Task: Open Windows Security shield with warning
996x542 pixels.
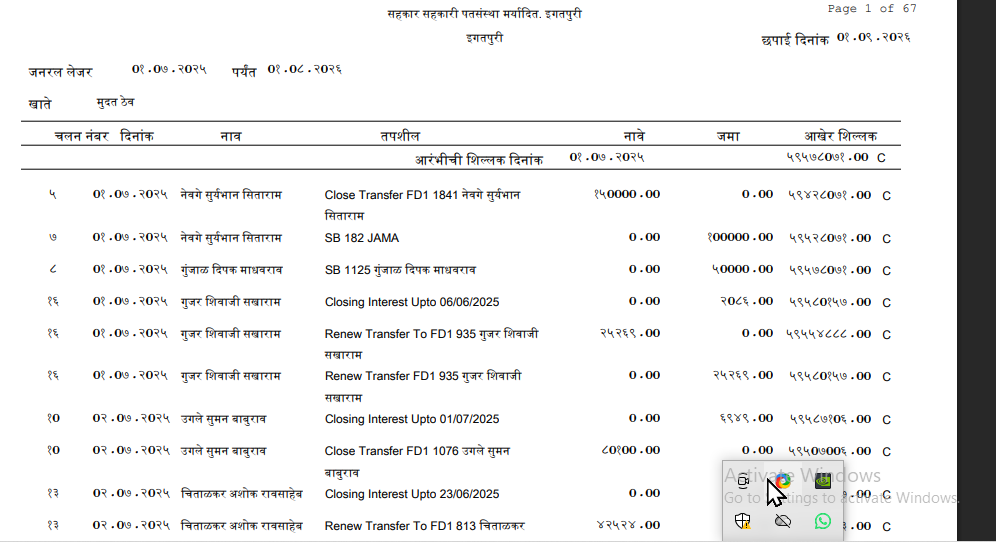Action: [x=743, y=521]
